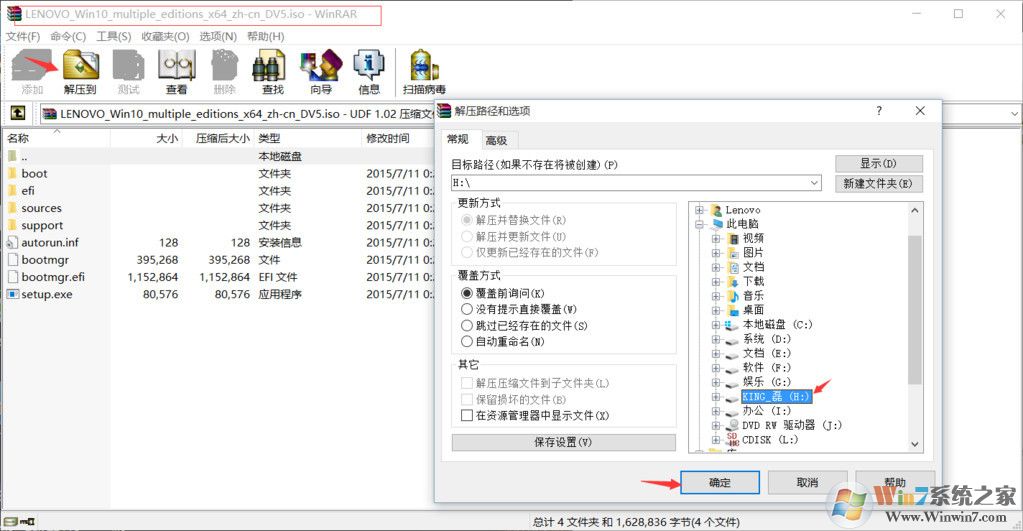This screenshot has height=531, width=1023.
Task: Enable 在资源管理器中显示文件(X) checkbox
Action: [467, 416]
